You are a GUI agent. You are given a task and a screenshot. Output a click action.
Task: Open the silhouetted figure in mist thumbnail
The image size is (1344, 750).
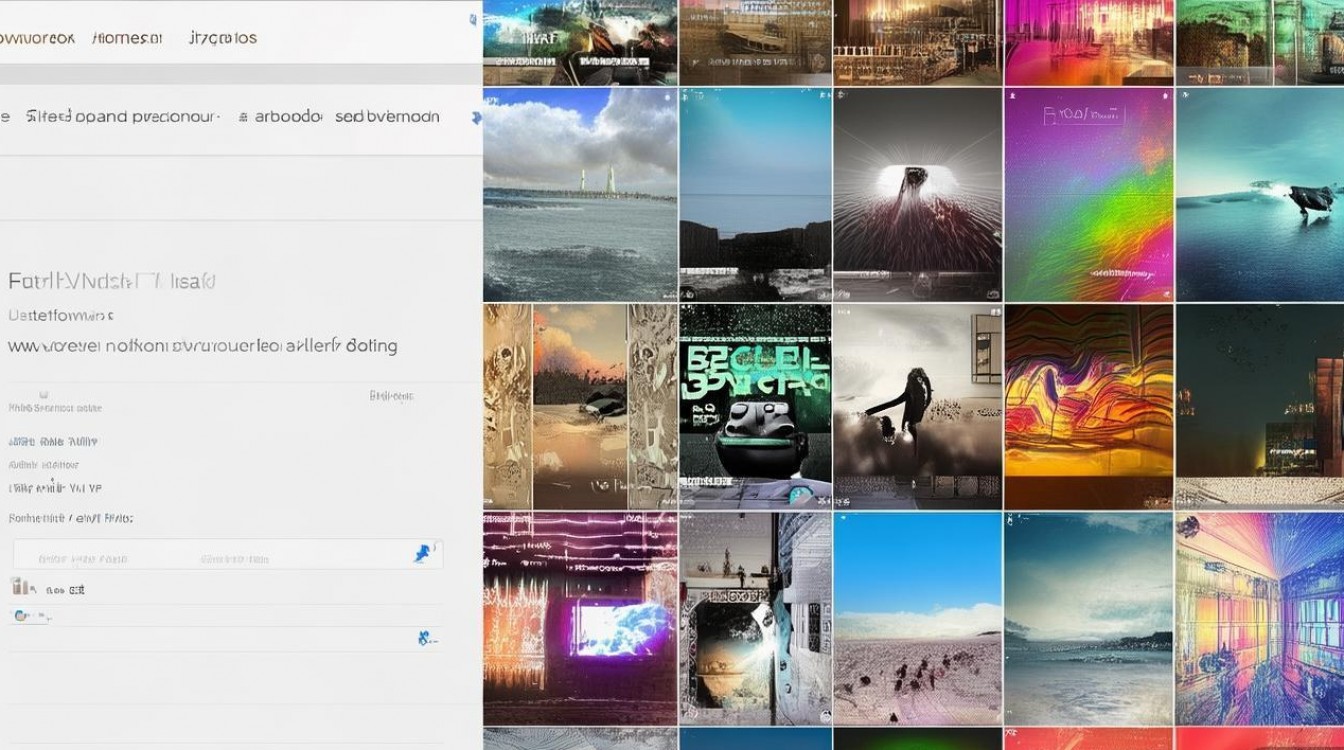pos(917,406)
